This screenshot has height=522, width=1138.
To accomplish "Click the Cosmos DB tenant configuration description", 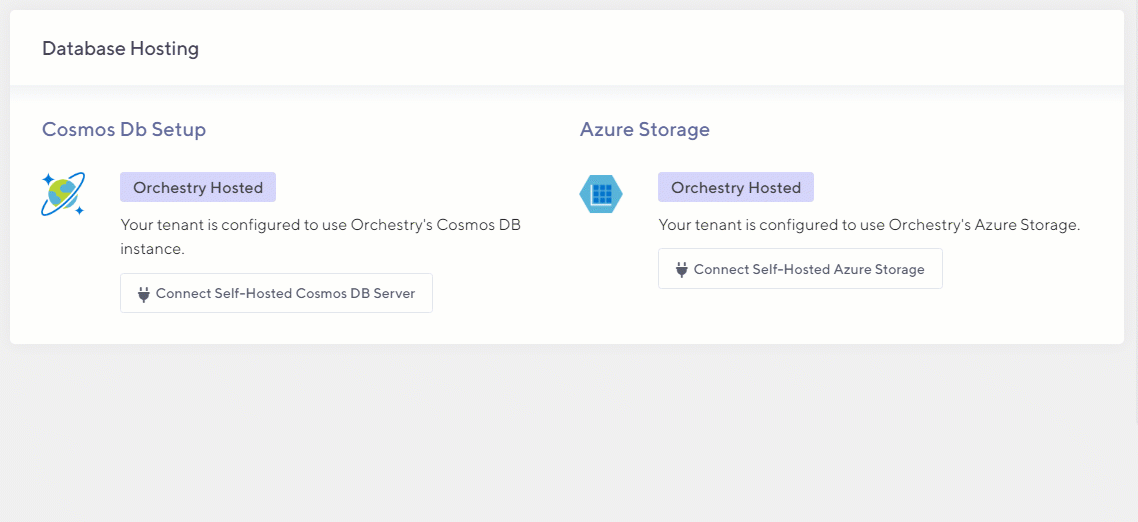I will click(x=320, y=225).
